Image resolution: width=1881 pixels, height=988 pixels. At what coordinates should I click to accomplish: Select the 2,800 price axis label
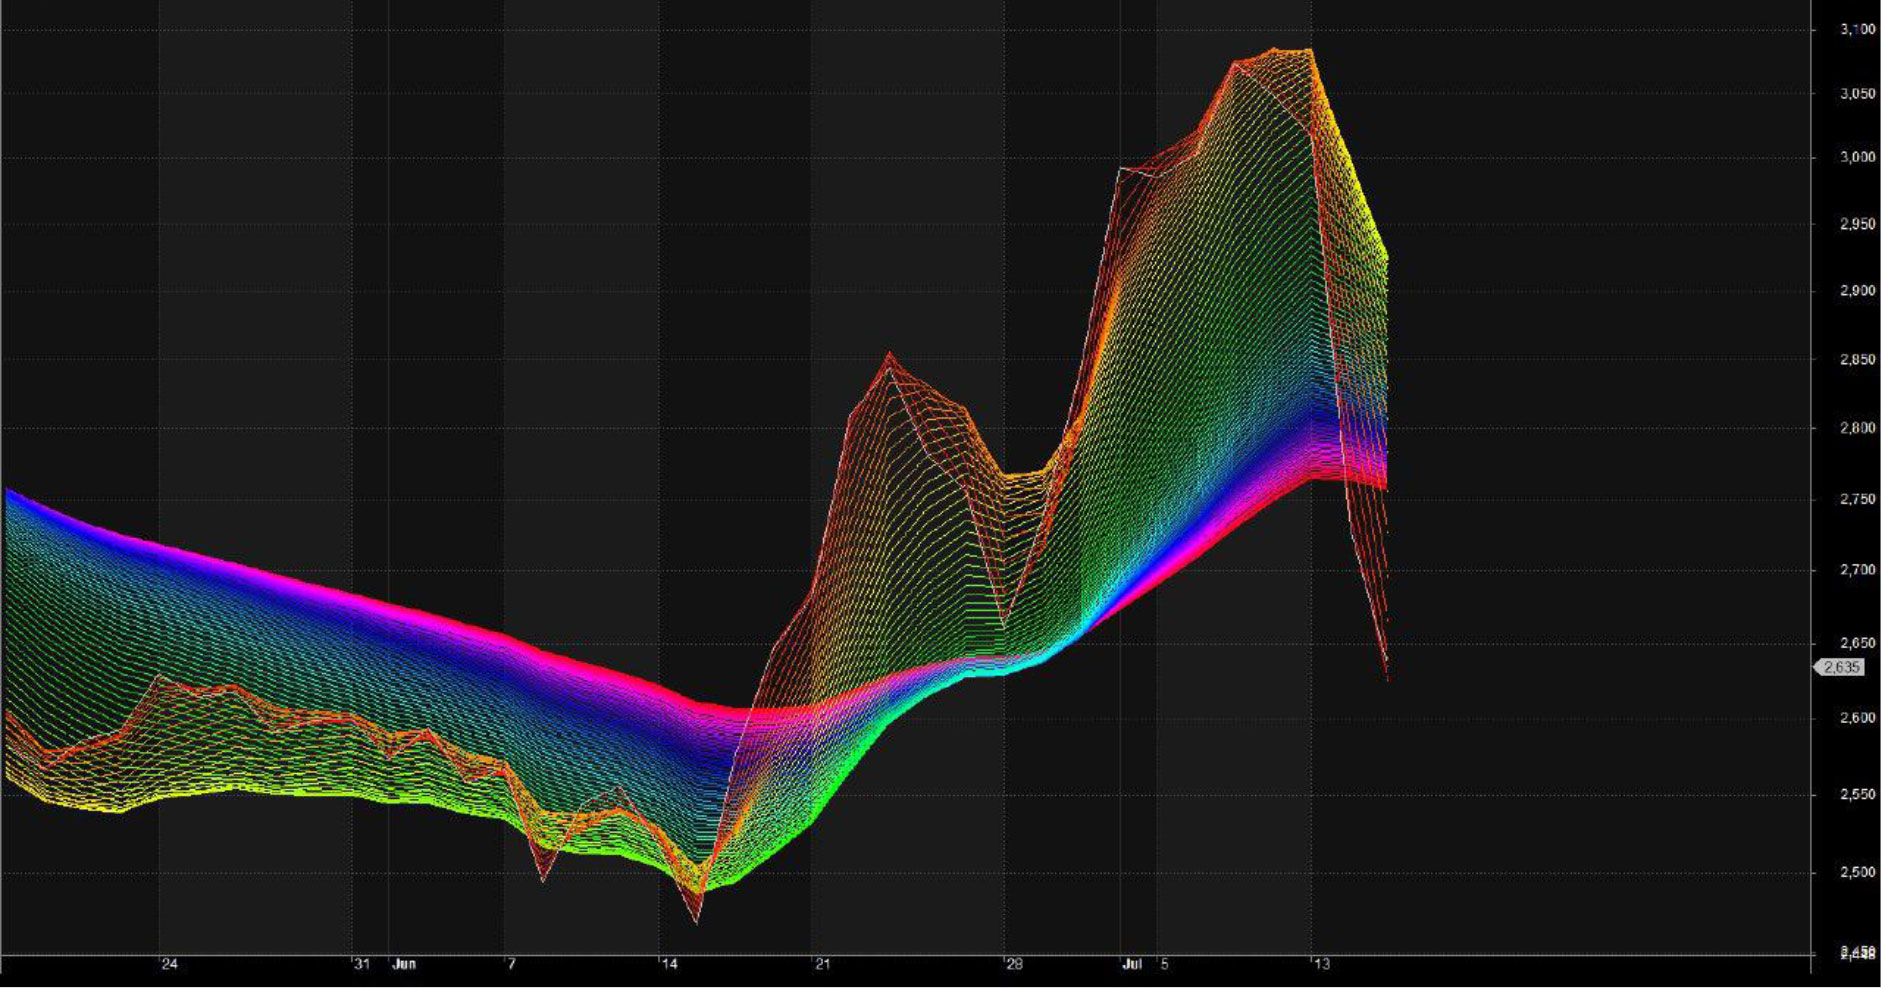click(x=1857, y=428)
